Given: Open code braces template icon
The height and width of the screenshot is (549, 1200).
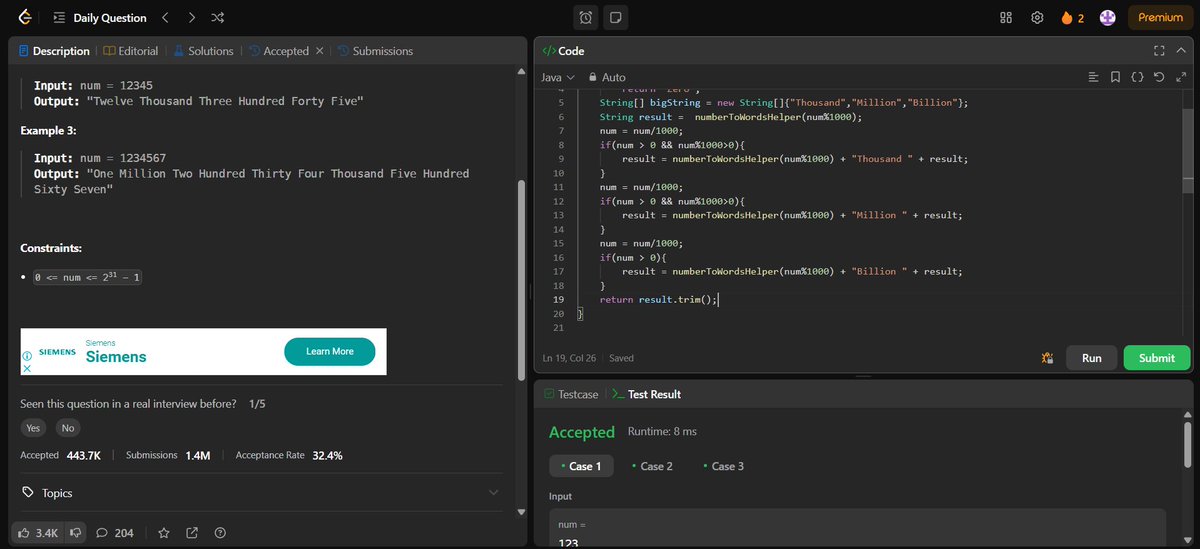Looking at the screenshot, I should (x=1137, y=77).
